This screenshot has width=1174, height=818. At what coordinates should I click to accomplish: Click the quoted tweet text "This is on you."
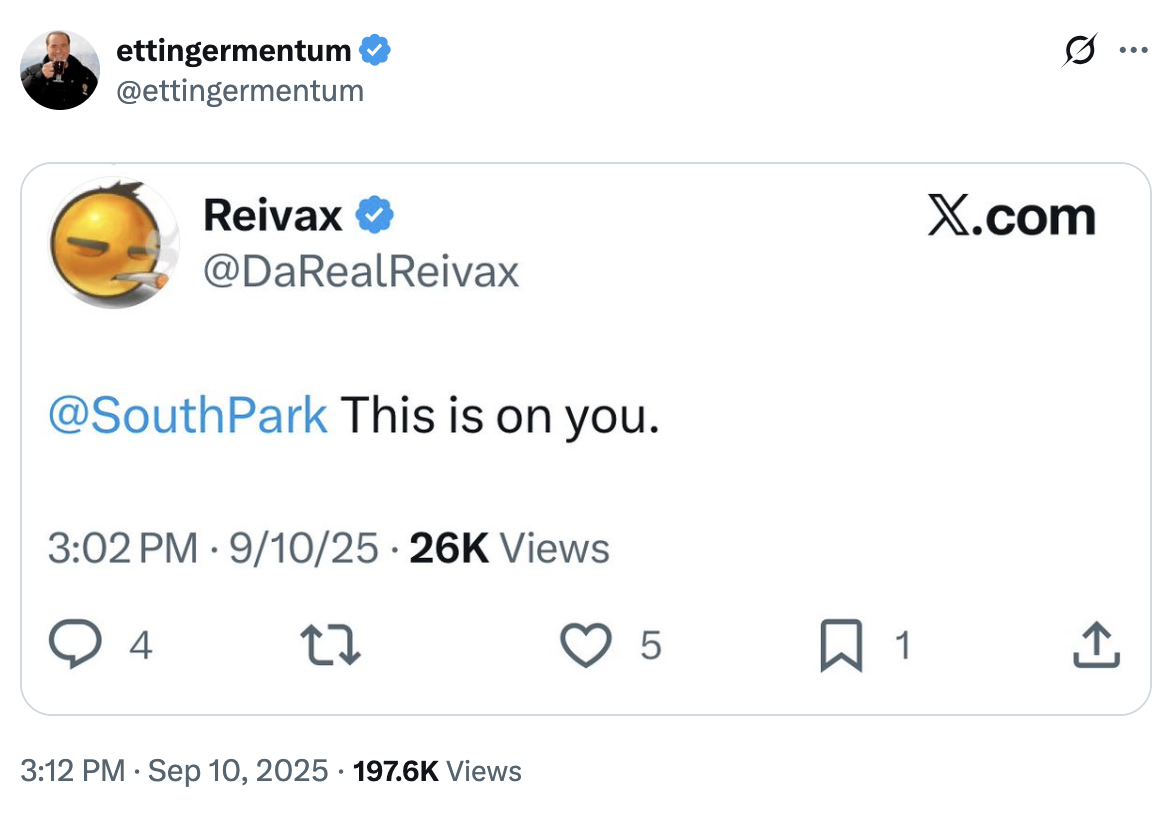click(x=500, y=415)
